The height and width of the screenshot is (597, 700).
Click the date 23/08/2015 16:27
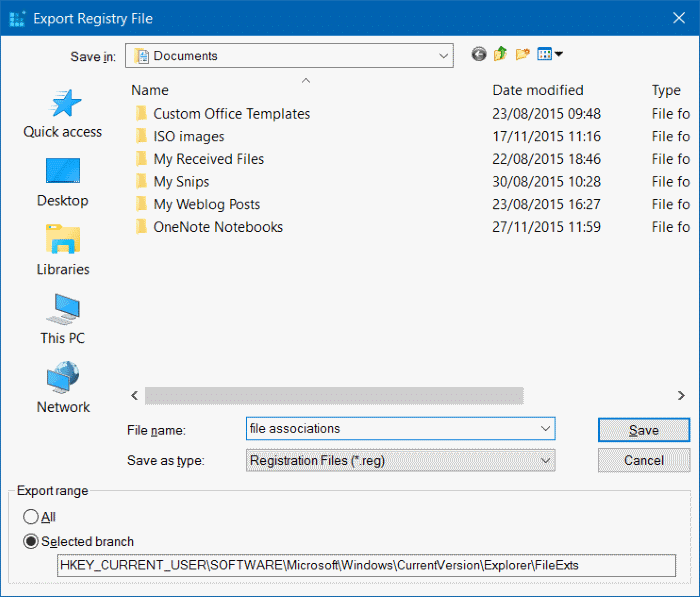pyautogui.click(x=546, y=205)
